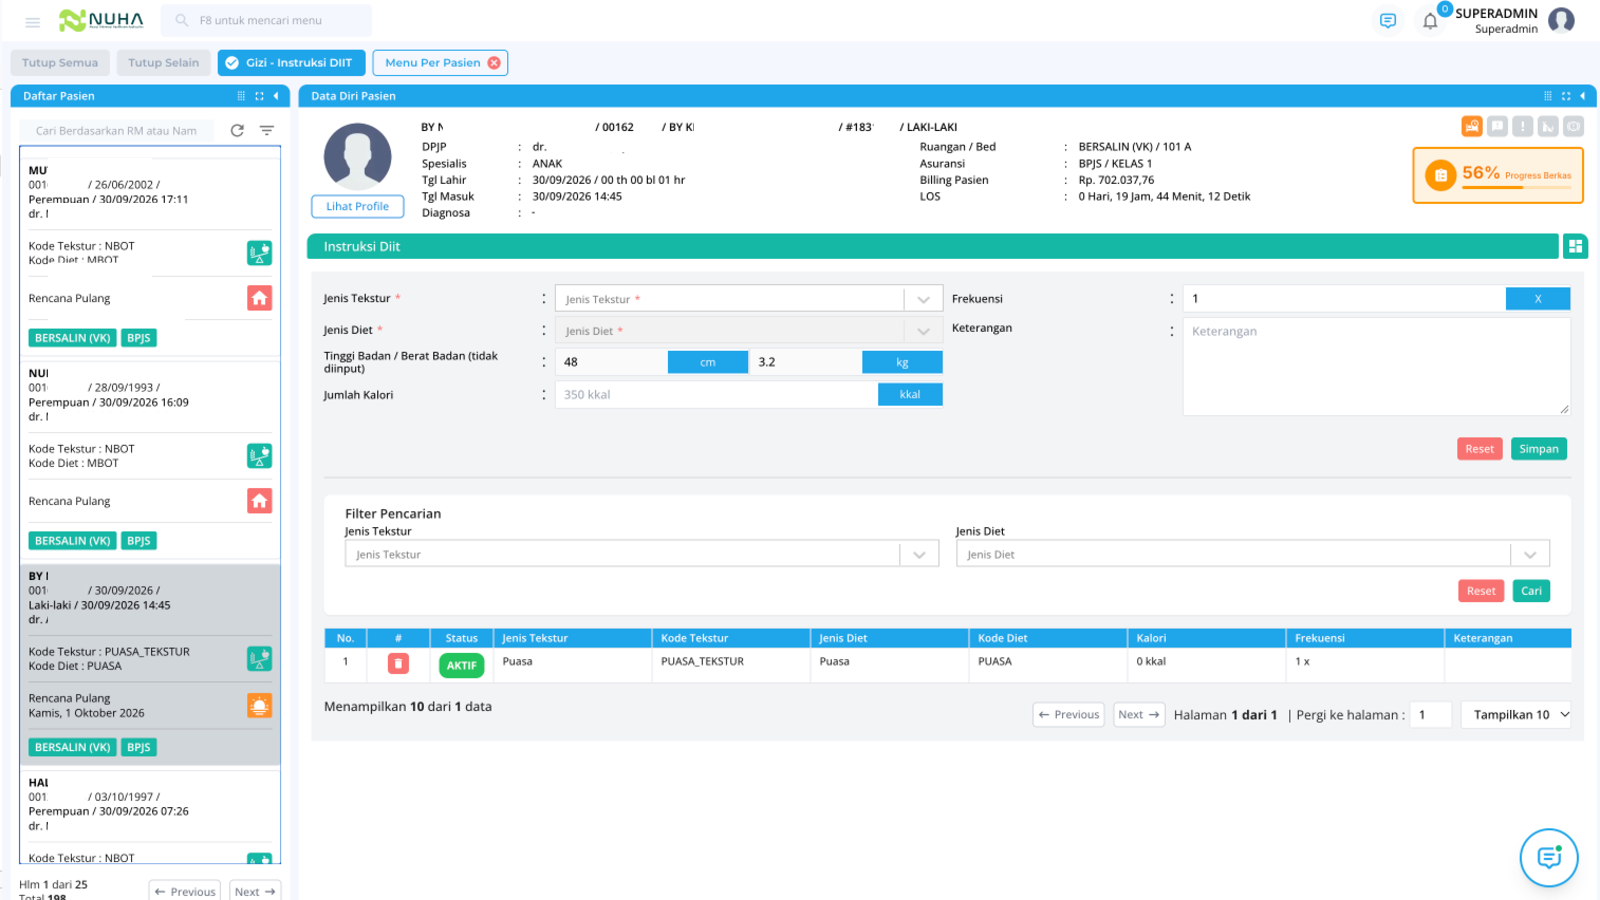Open the floating chat bubble icon

pos(1549,857)
